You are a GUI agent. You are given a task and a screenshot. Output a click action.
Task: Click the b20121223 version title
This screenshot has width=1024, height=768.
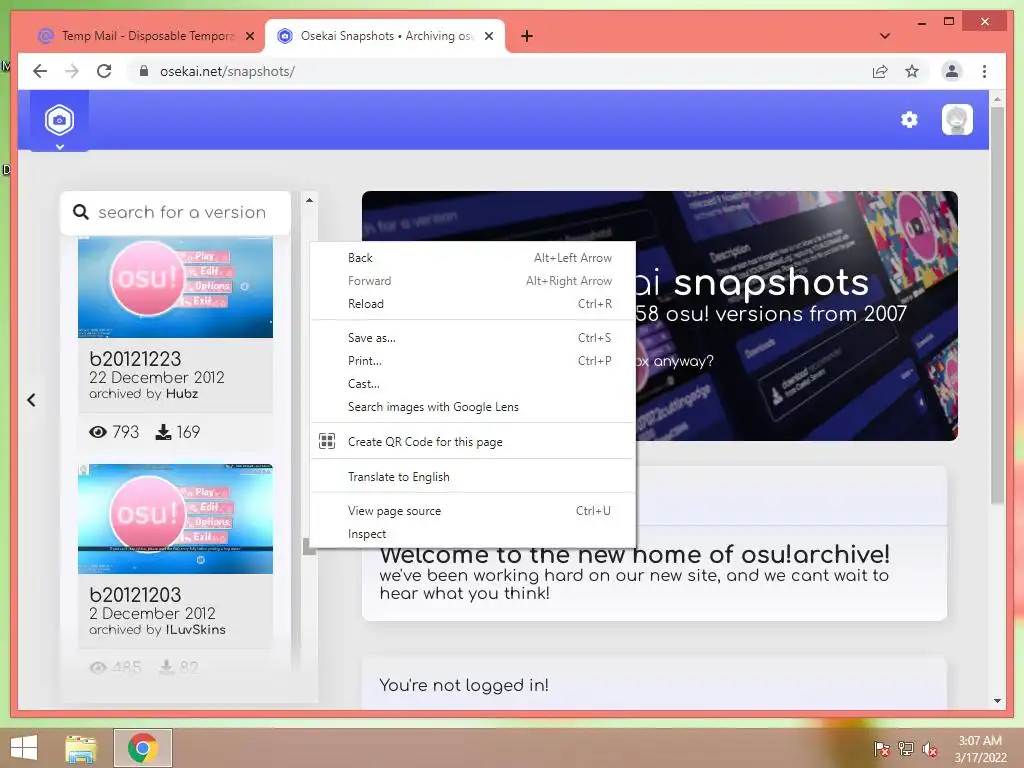(x=135, y=359)
